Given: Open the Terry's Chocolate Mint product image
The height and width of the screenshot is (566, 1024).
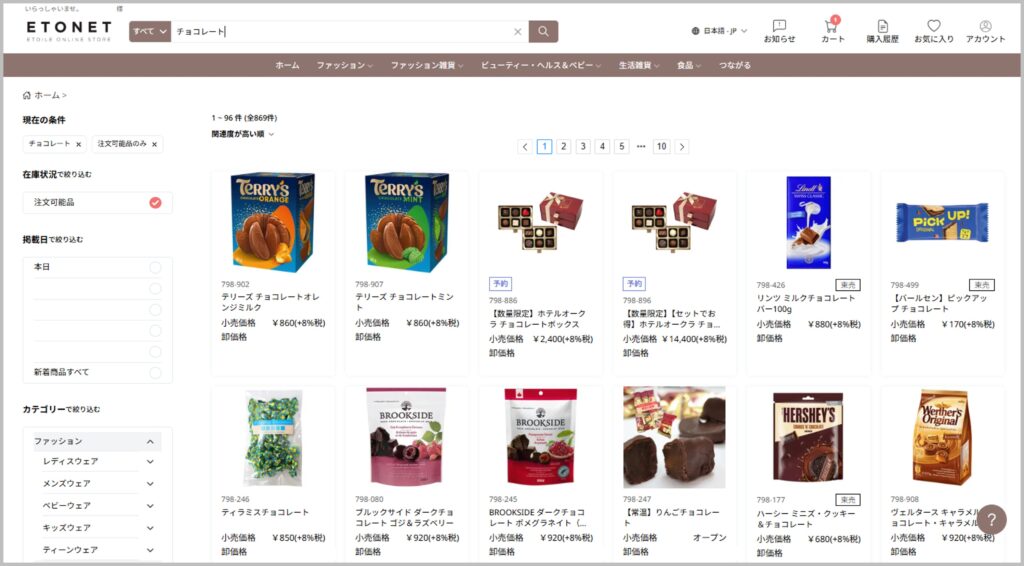Looking at the screenshot, I should [406, 223].
